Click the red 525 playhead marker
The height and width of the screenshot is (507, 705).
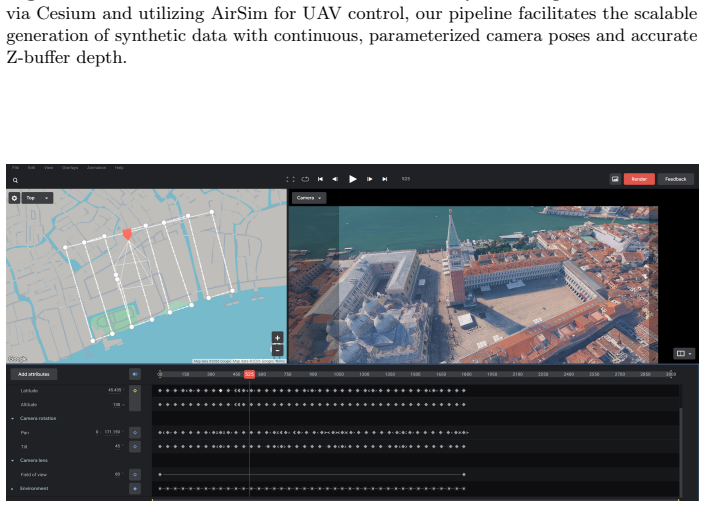pyautogui.click(x=250, y=374)
